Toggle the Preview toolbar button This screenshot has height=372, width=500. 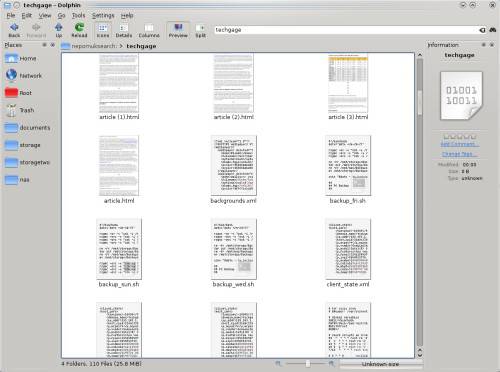[178, 30]
